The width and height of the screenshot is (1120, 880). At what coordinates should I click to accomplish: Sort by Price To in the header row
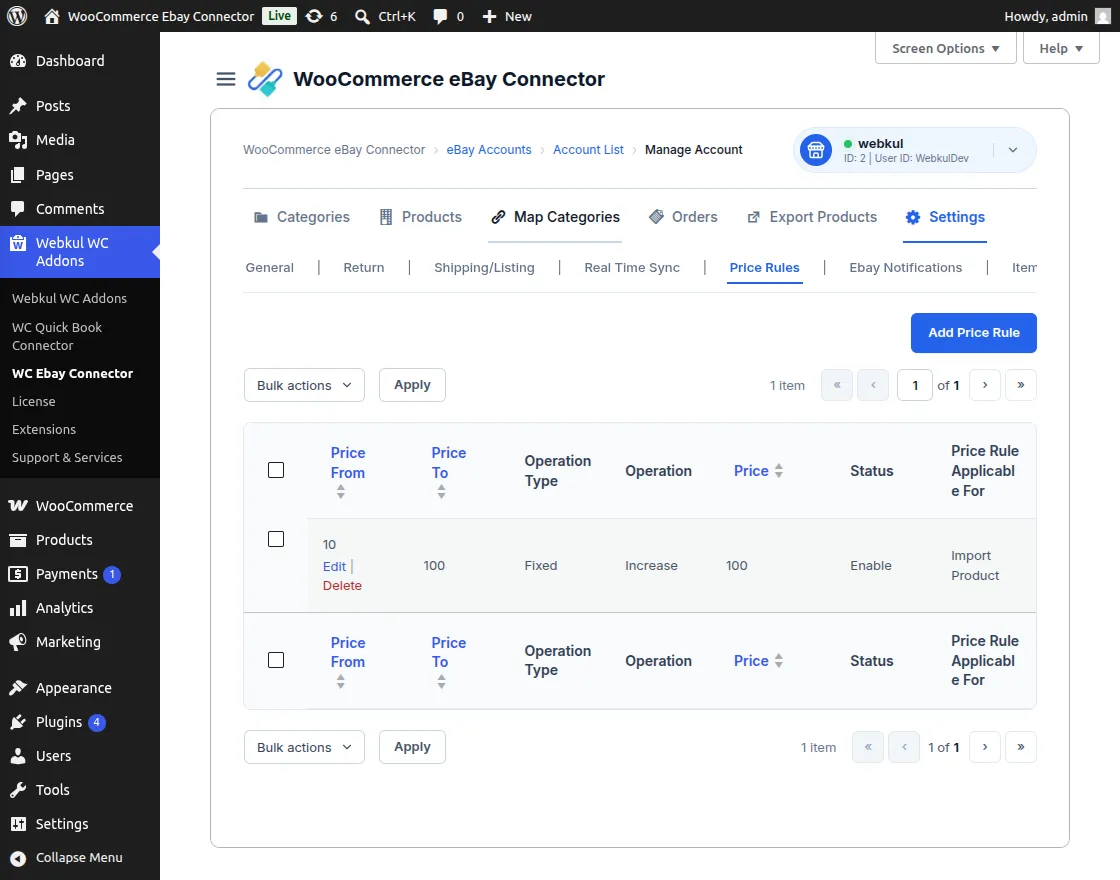click(449, 471)
